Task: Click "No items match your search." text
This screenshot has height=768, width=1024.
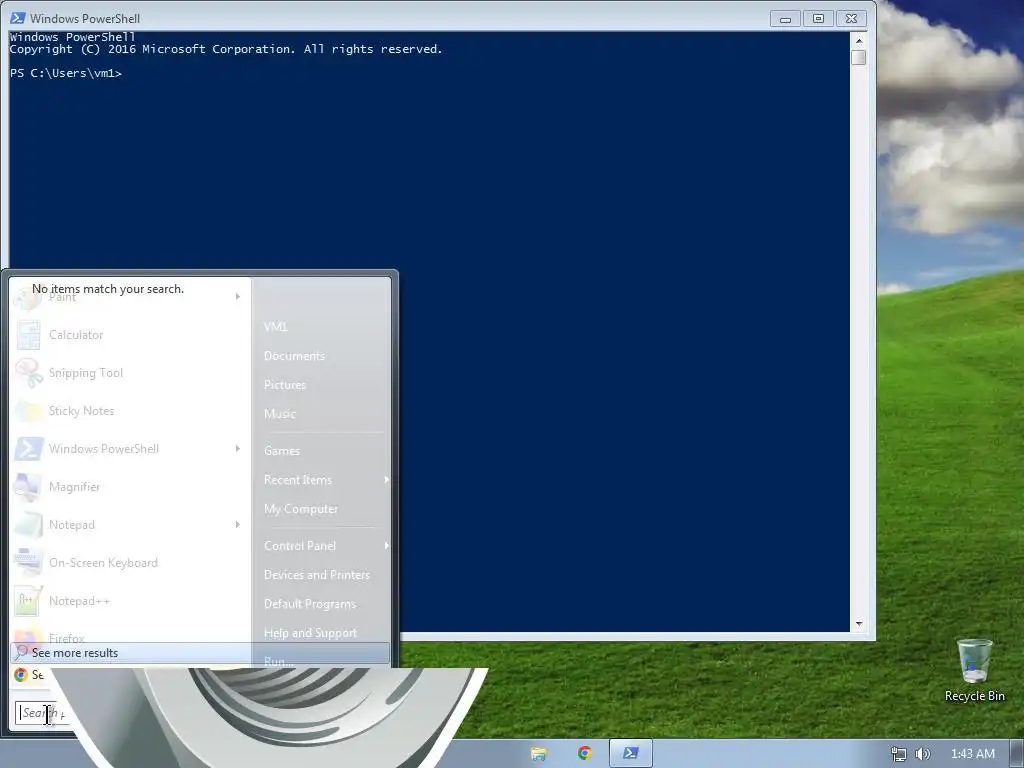Action: click(x=108, y=289)
